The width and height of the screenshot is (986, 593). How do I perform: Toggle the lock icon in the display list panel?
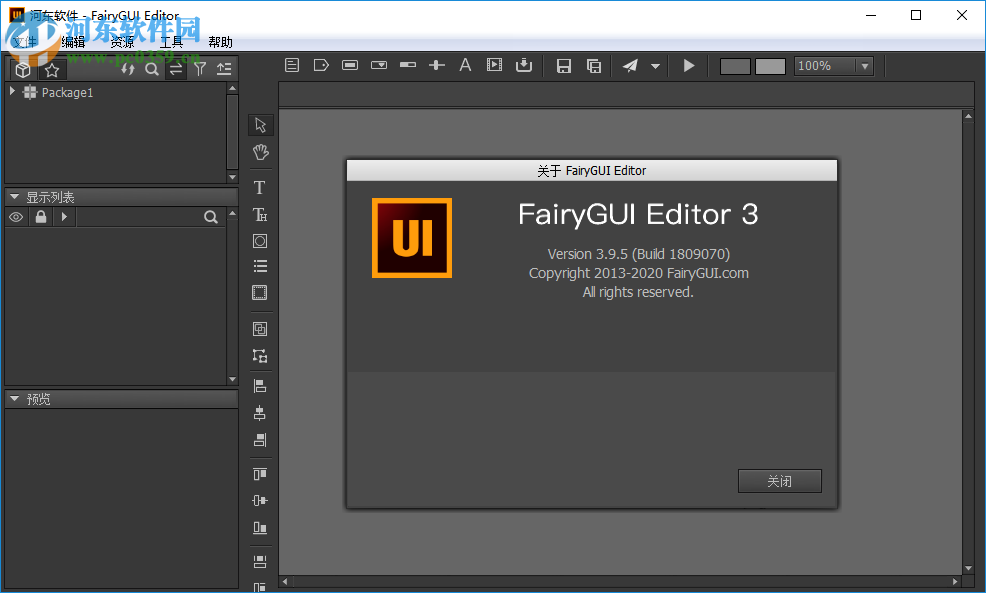click(40, 217)
